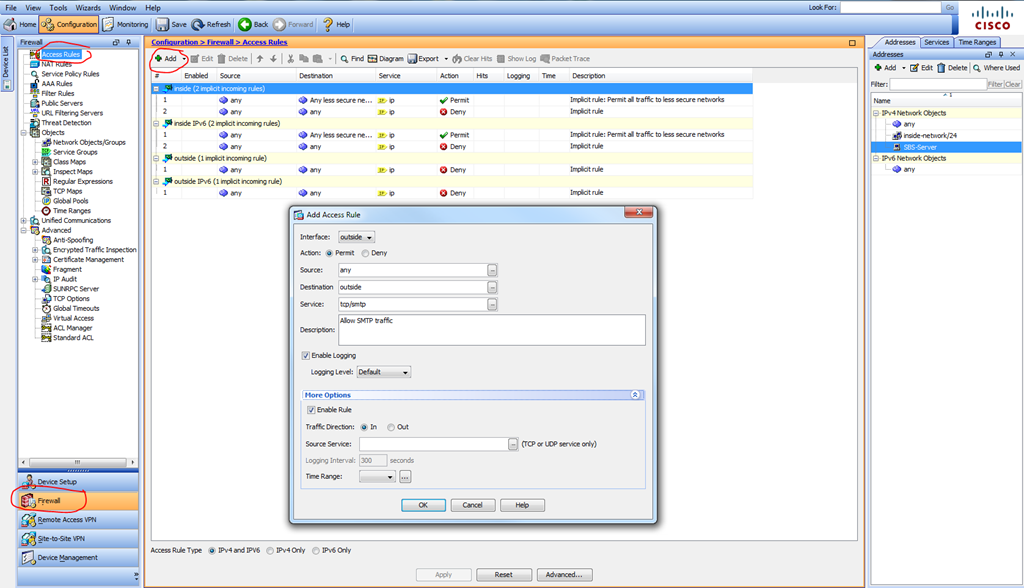The width and height of the screenshot is (1024, 588).
Task: Click the Advanced button
Action: tap(564, 575)
